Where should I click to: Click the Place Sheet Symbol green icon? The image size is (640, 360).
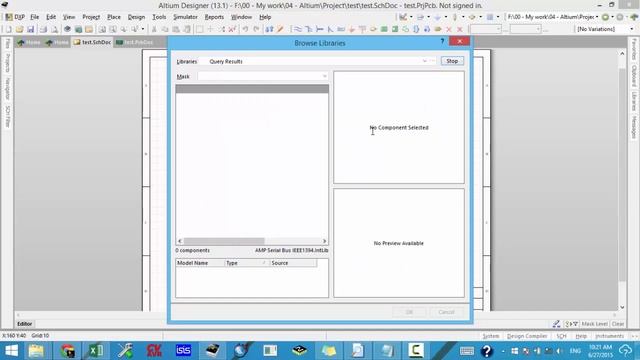pos(384,29)
